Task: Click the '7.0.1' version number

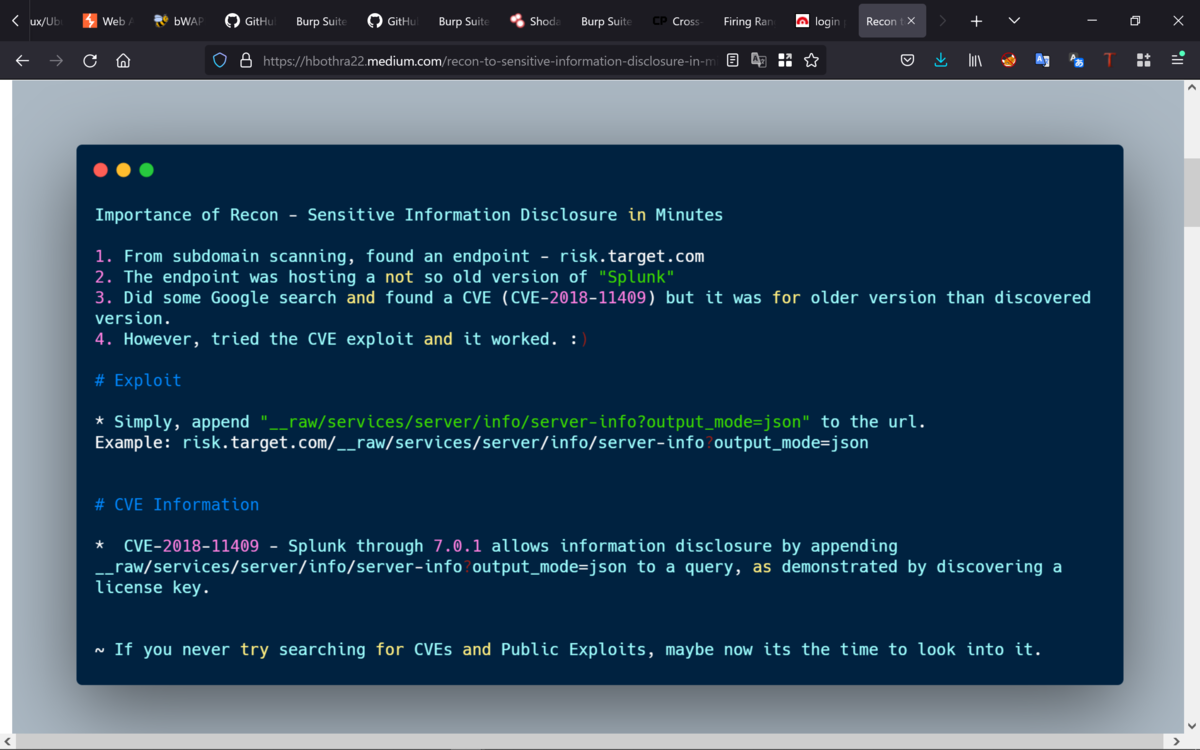Action: pyautogui.click(x=457, y=546)
